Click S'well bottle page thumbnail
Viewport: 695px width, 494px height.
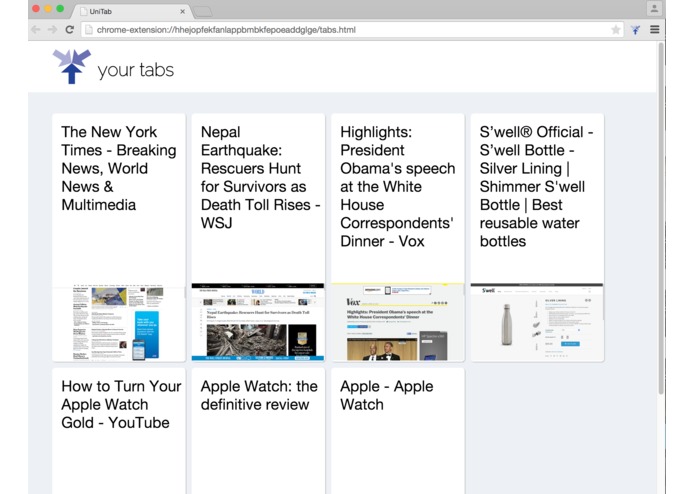(537, 323)
